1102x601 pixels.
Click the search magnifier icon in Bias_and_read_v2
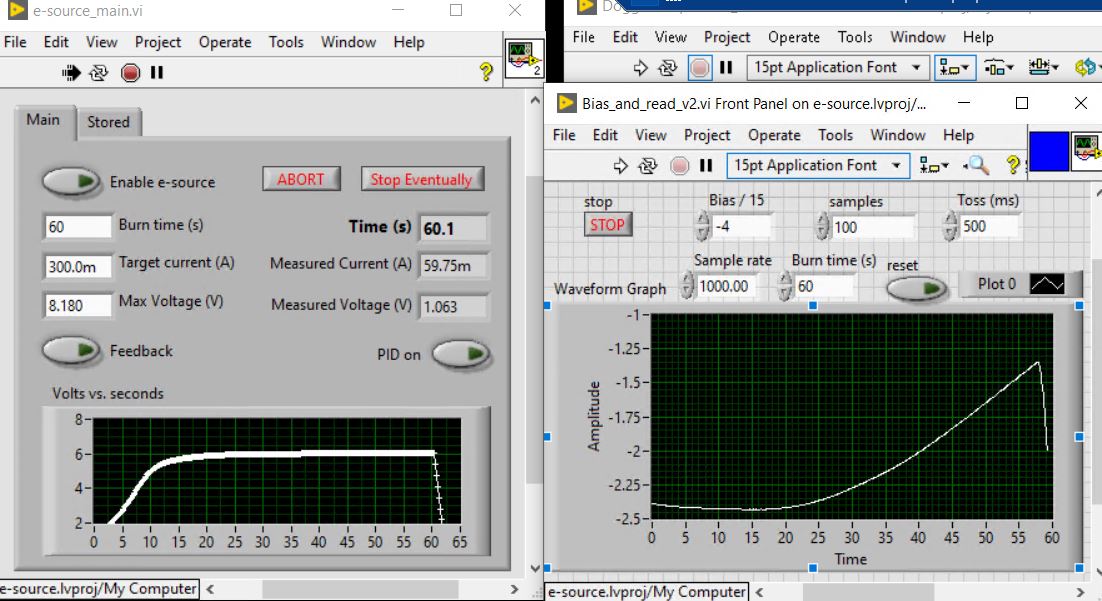click(x=977, y=165)
